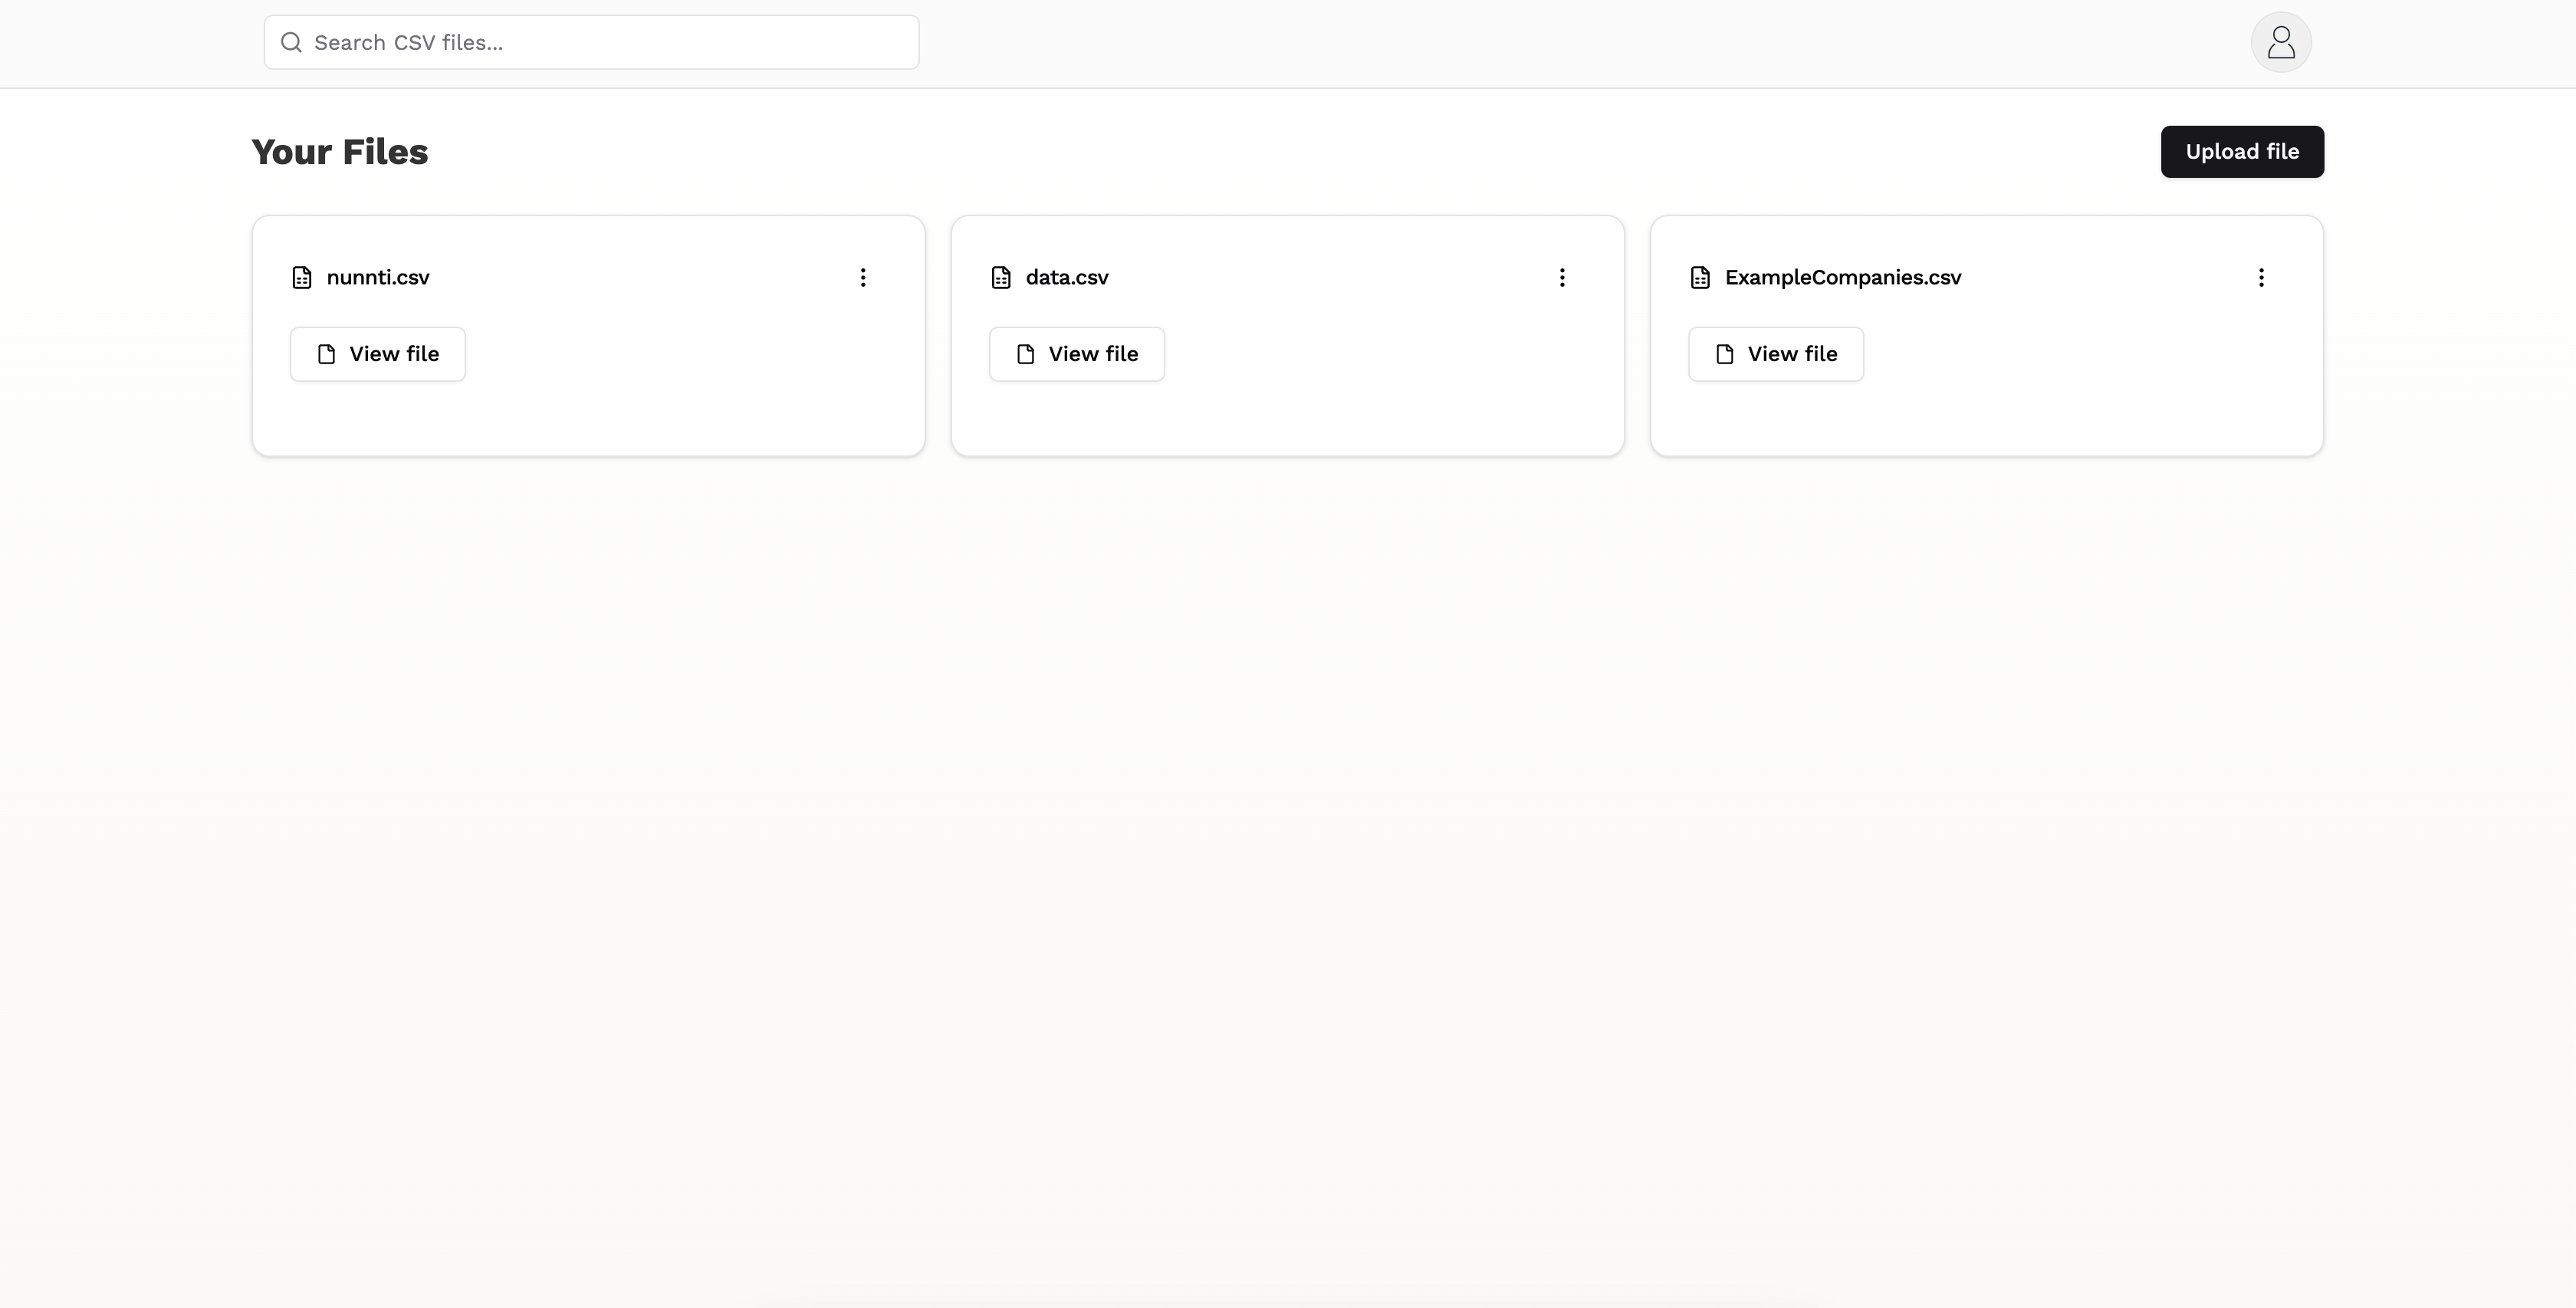Select the ExampleCompanies.csv file name
This screenshot has height=1308, width=2576.
coord(1843,277)
